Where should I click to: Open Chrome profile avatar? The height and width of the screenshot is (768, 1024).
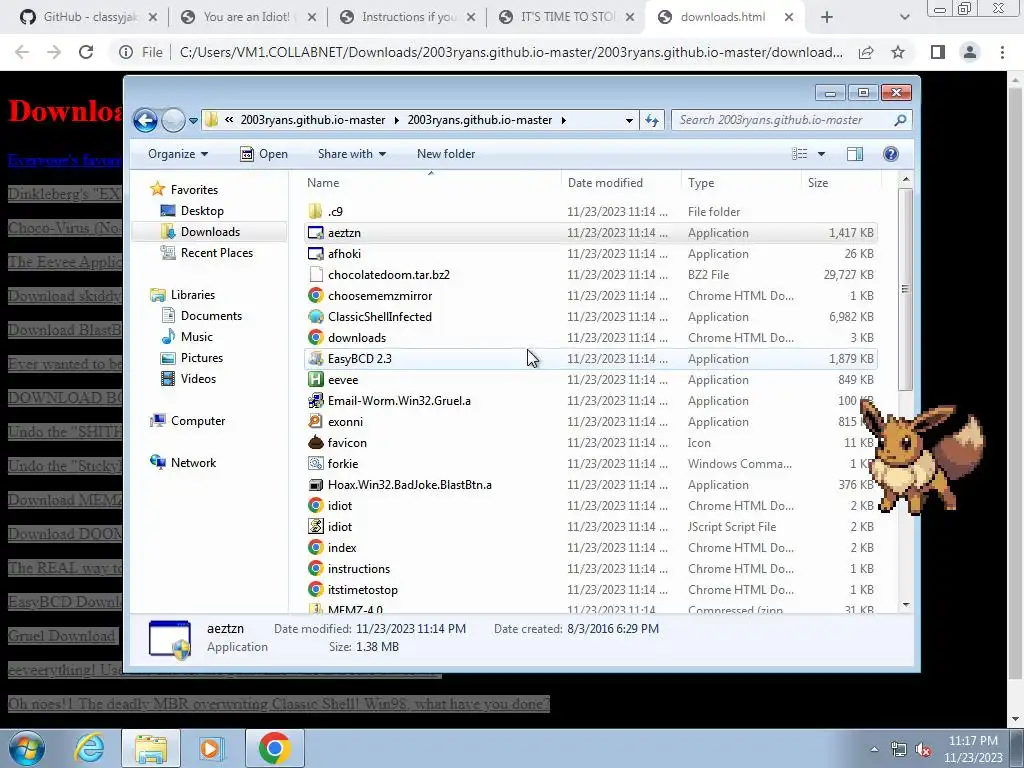tap(970, 52)
